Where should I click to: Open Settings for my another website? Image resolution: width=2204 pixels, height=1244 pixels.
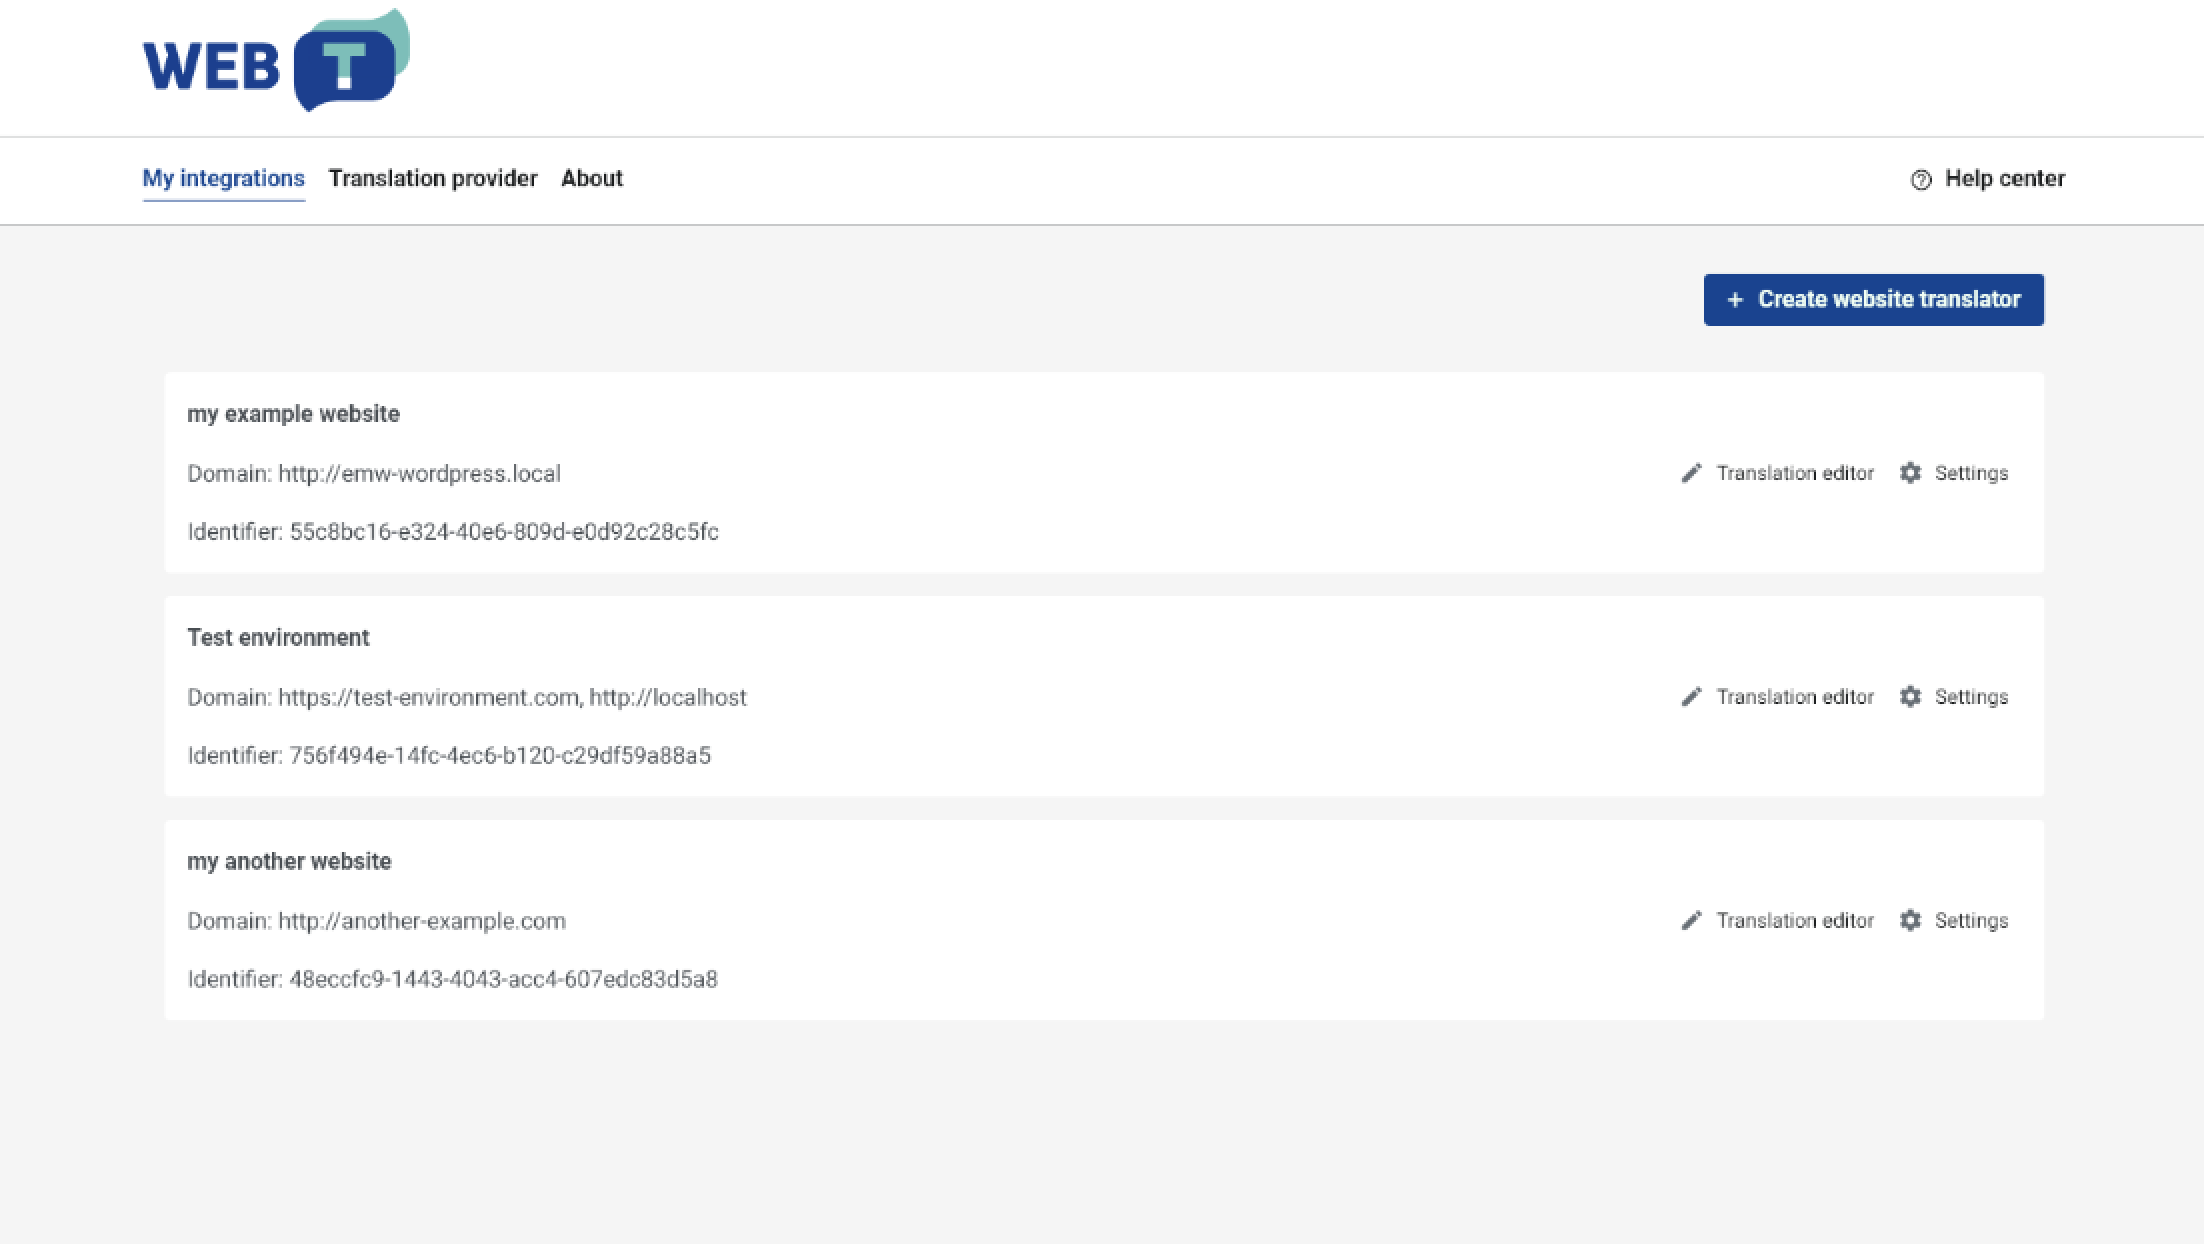point(1953,921)
